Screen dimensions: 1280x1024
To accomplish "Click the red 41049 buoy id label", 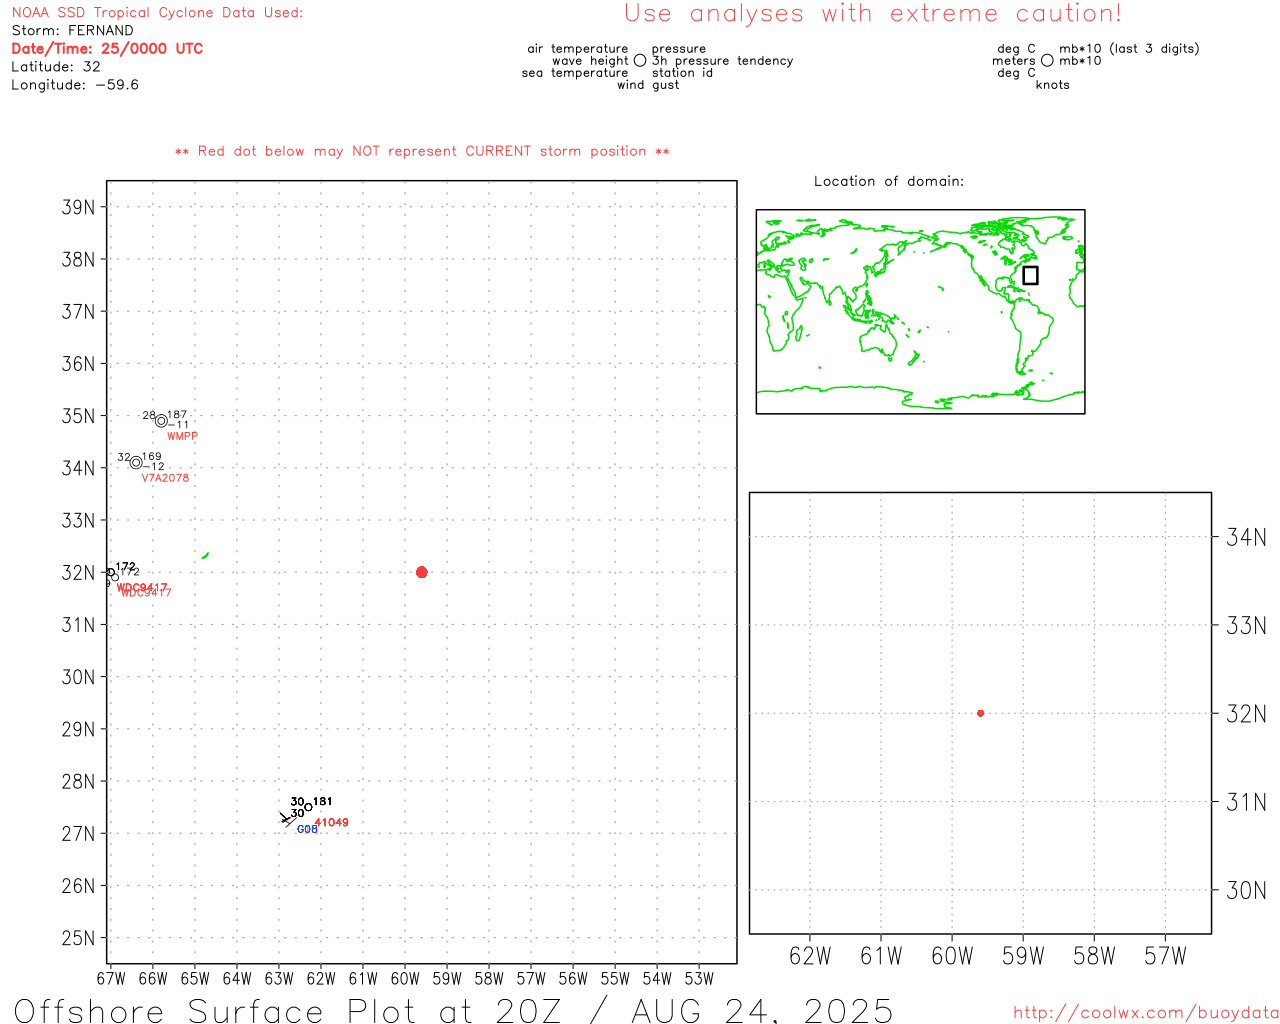I will (332, 823).
